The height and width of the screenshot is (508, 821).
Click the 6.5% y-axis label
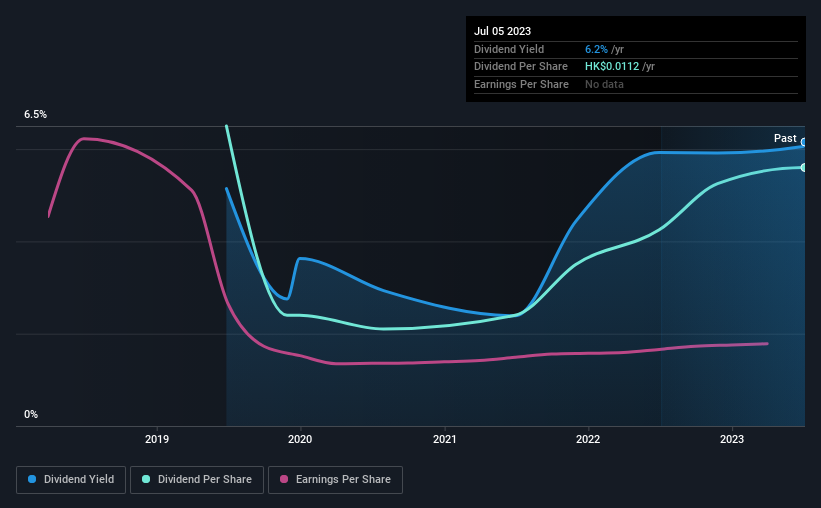[x=36, y=115]
